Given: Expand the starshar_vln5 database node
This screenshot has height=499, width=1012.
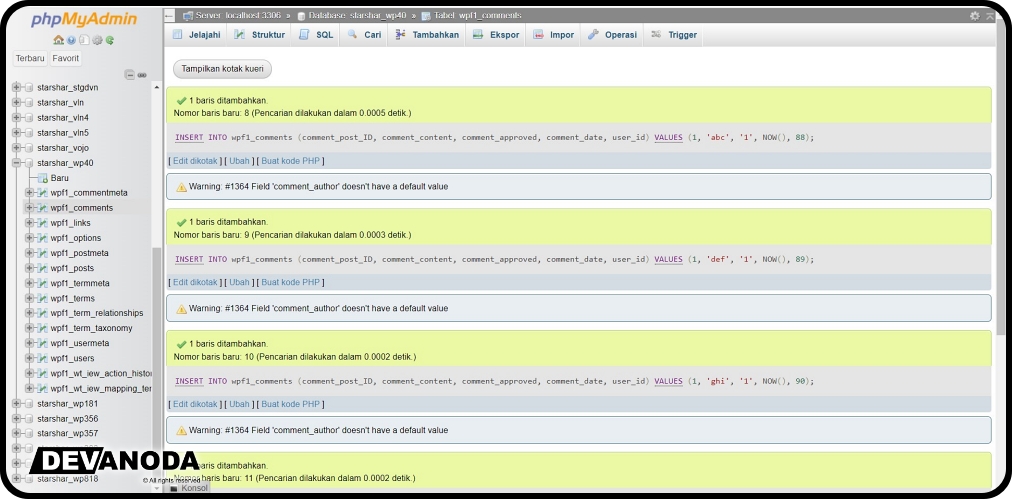Looking at the screenshot, I should point(17,132).
